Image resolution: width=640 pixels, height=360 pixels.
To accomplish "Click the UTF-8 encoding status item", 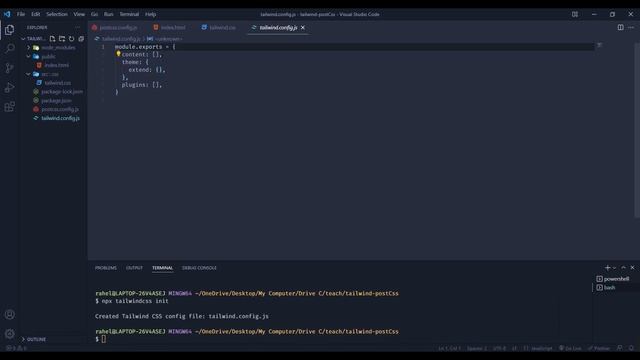I will 499,348.
